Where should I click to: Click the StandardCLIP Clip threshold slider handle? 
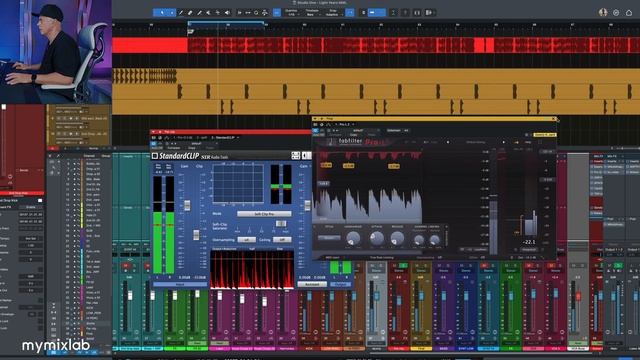pyautogui.click(x=196, y=235)
